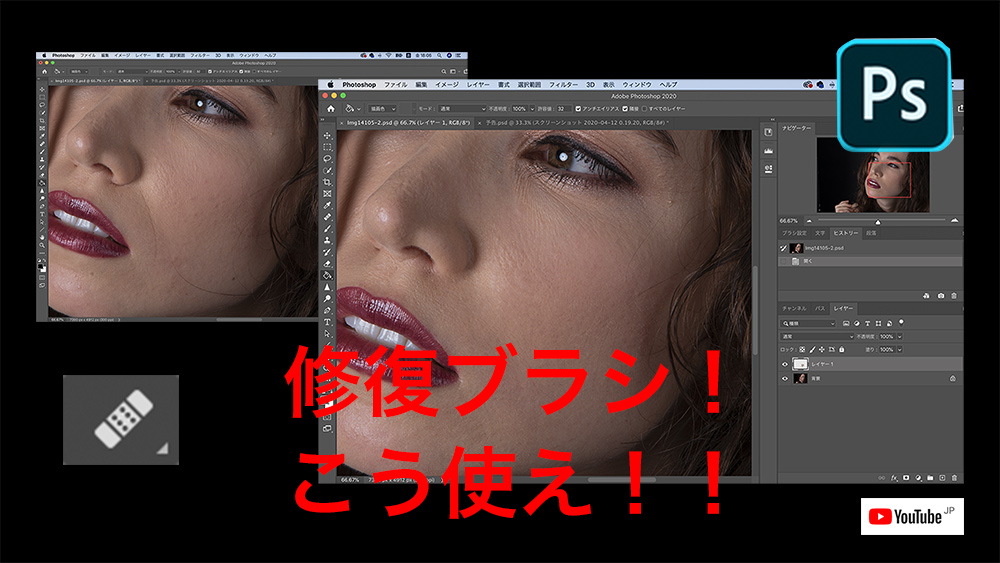This screenshot has height=563, width=1000.
Task: Select the Horizontal Type tool
Action: (327, 322)
